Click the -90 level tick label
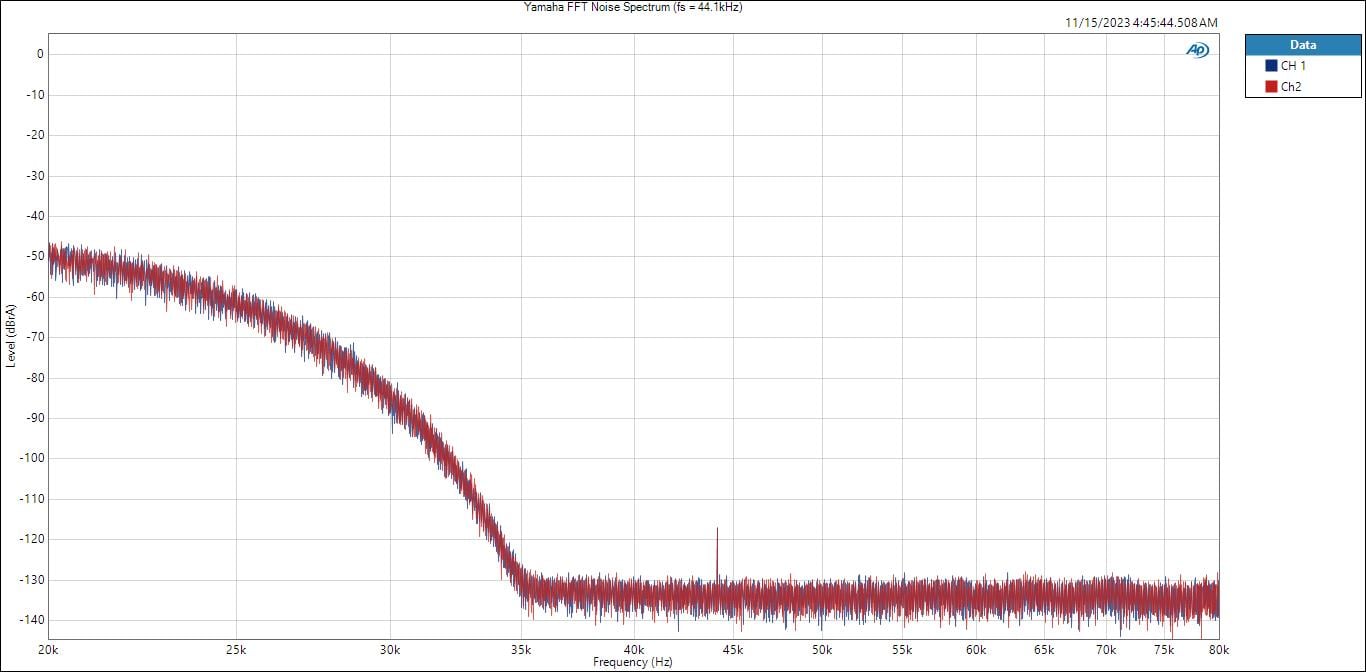 [35, 418]
